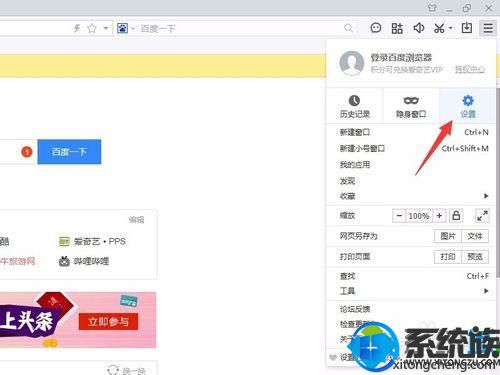Expand the search engine dropdown arrow
Screen dimensions: 500x375
[132, 29]
